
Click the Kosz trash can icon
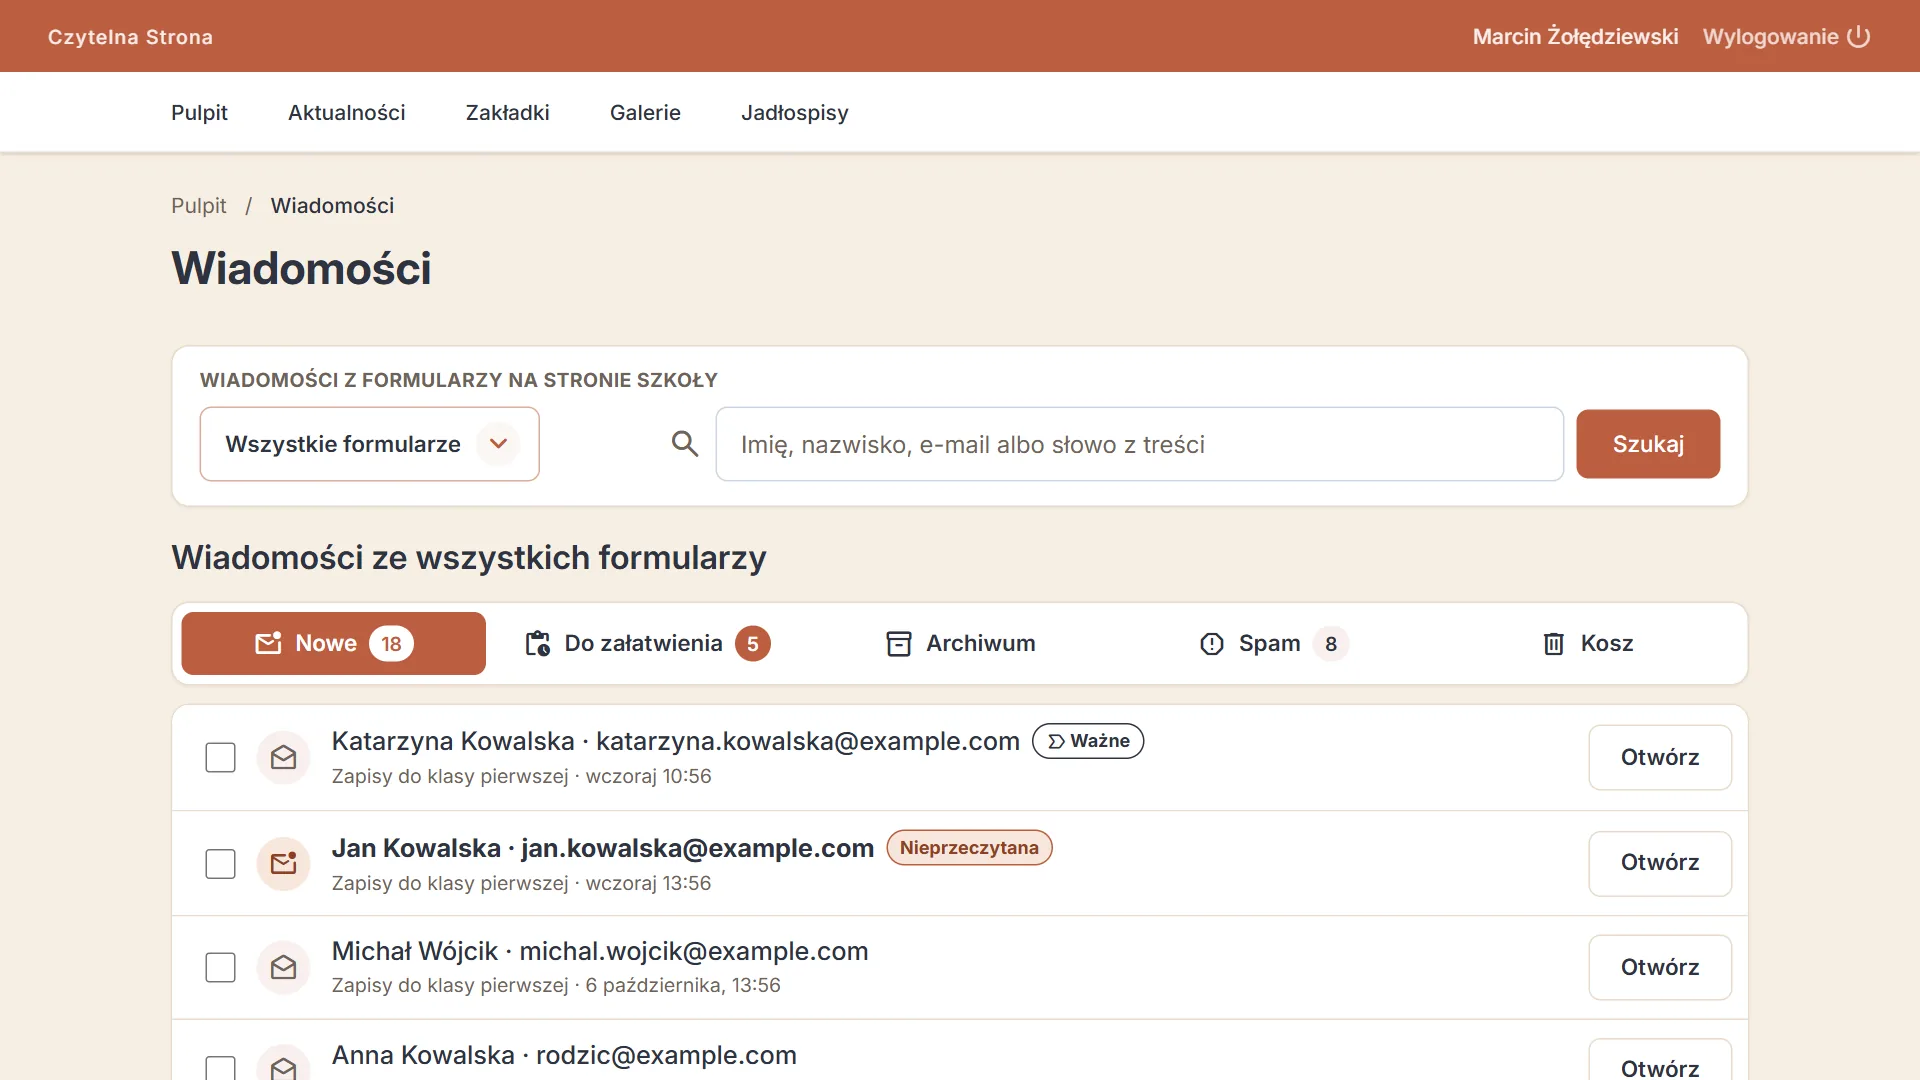pyautogui.click(x=1553, y=643)
